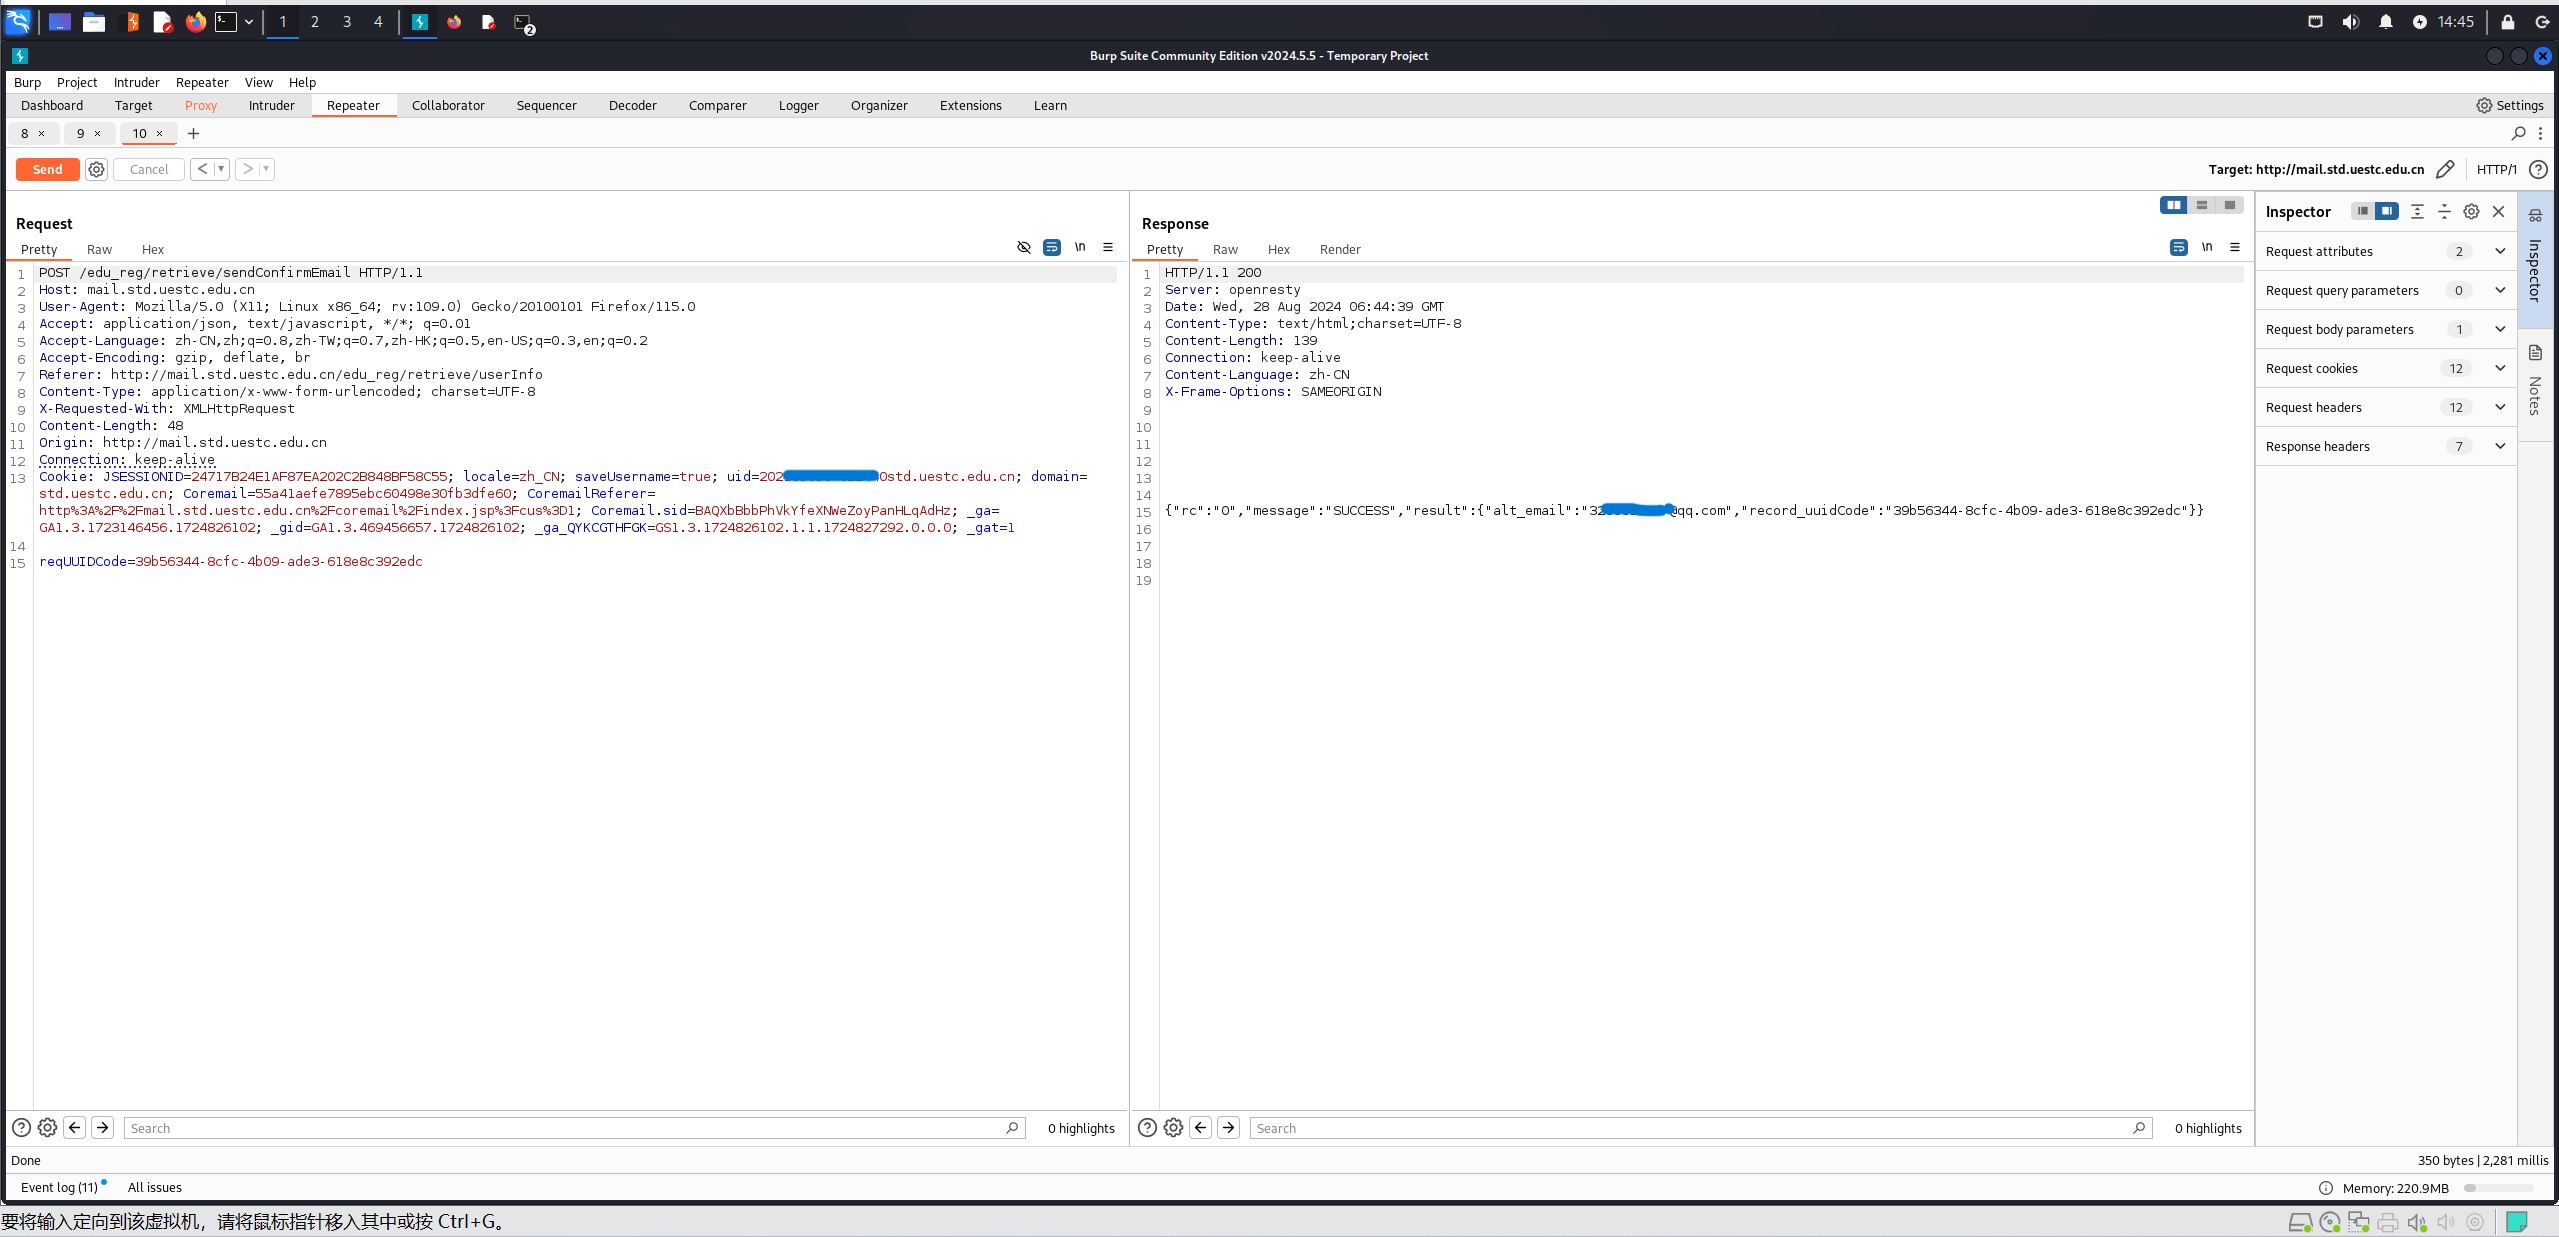Select the side-by-side layout view
The image size is (2559, 1237).
tap(2174, 205)
